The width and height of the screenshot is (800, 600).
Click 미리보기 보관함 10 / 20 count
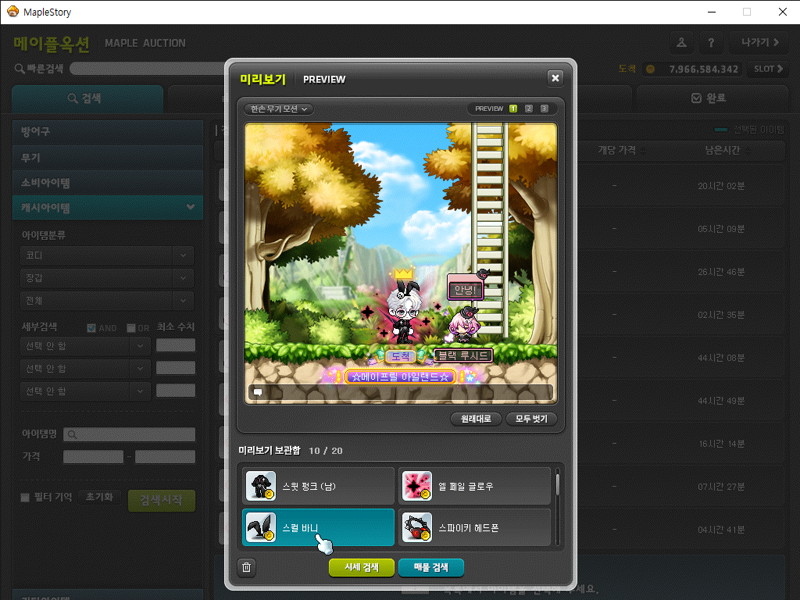point(290,451)
